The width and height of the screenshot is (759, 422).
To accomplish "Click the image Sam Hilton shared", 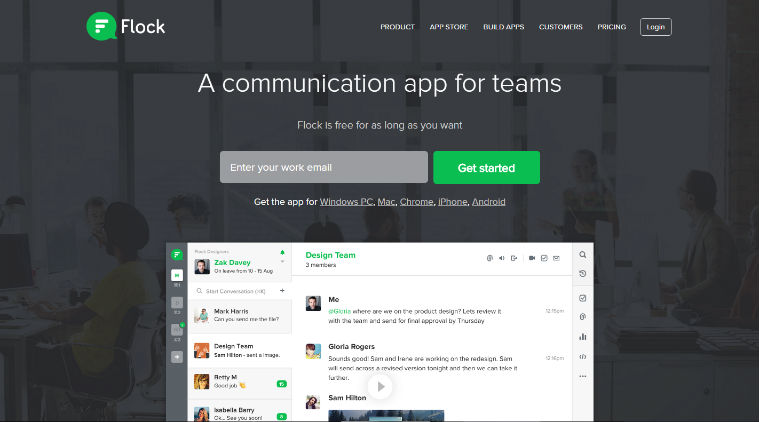I will (x=386, y=416).
